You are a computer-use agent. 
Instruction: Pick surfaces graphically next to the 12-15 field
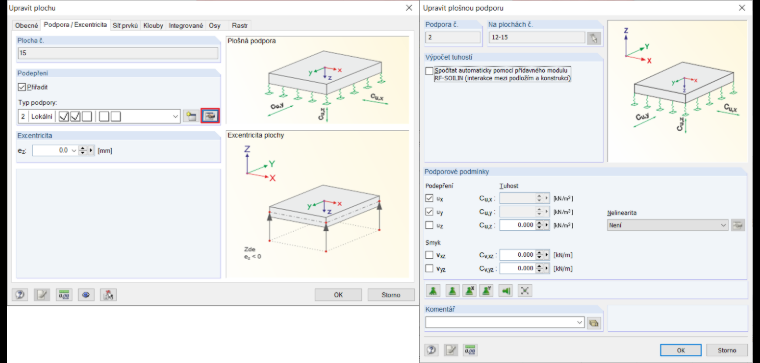tap(594, 38)
